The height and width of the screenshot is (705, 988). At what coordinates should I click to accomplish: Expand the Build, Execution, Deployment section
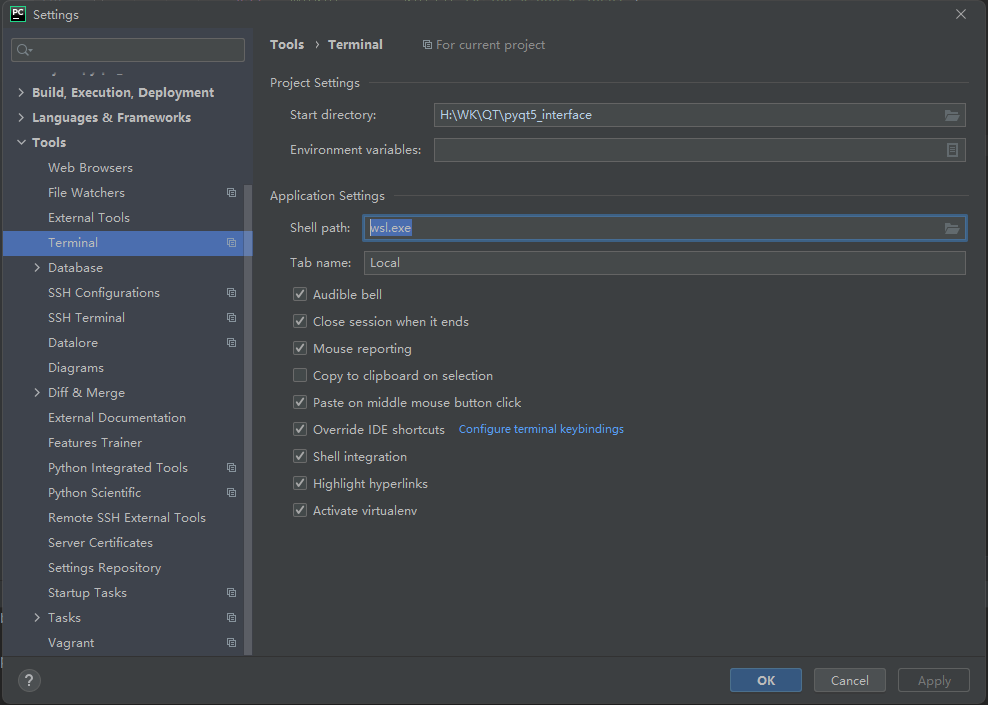[21, 93]
